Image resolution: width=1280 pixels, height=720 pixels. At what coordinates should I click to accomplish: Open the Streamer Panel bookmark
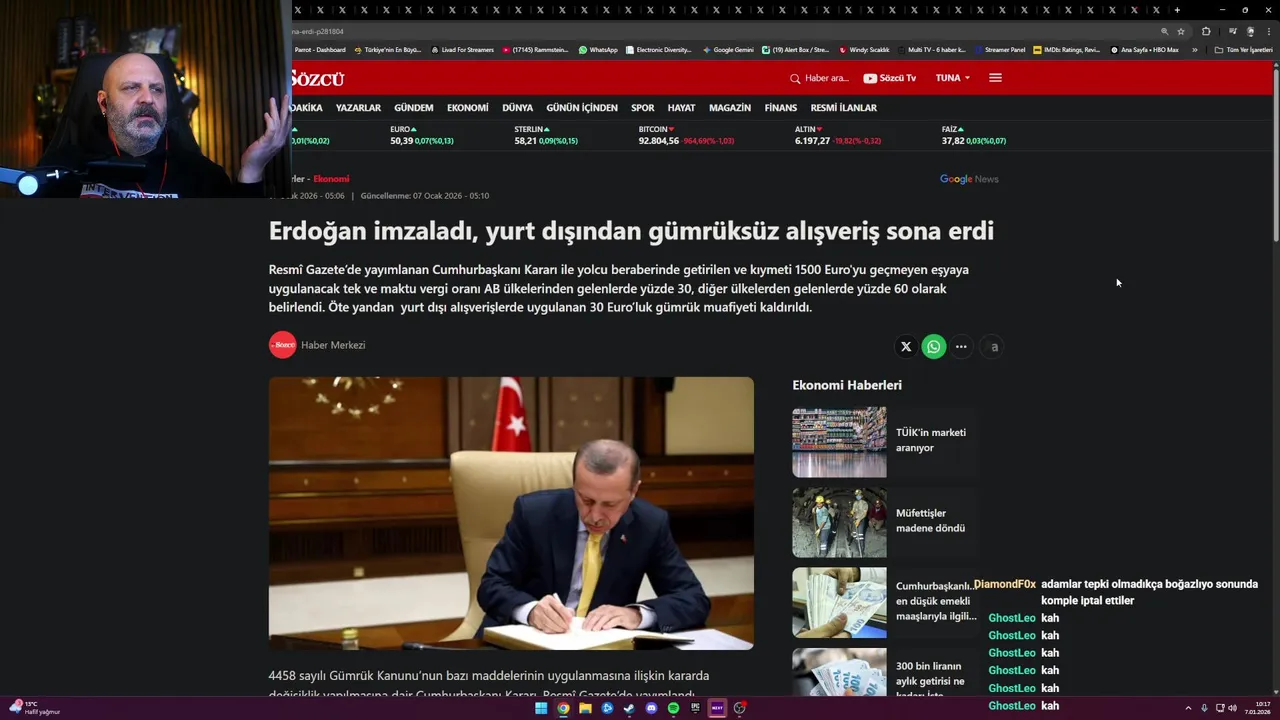click(x=999, y=49)
